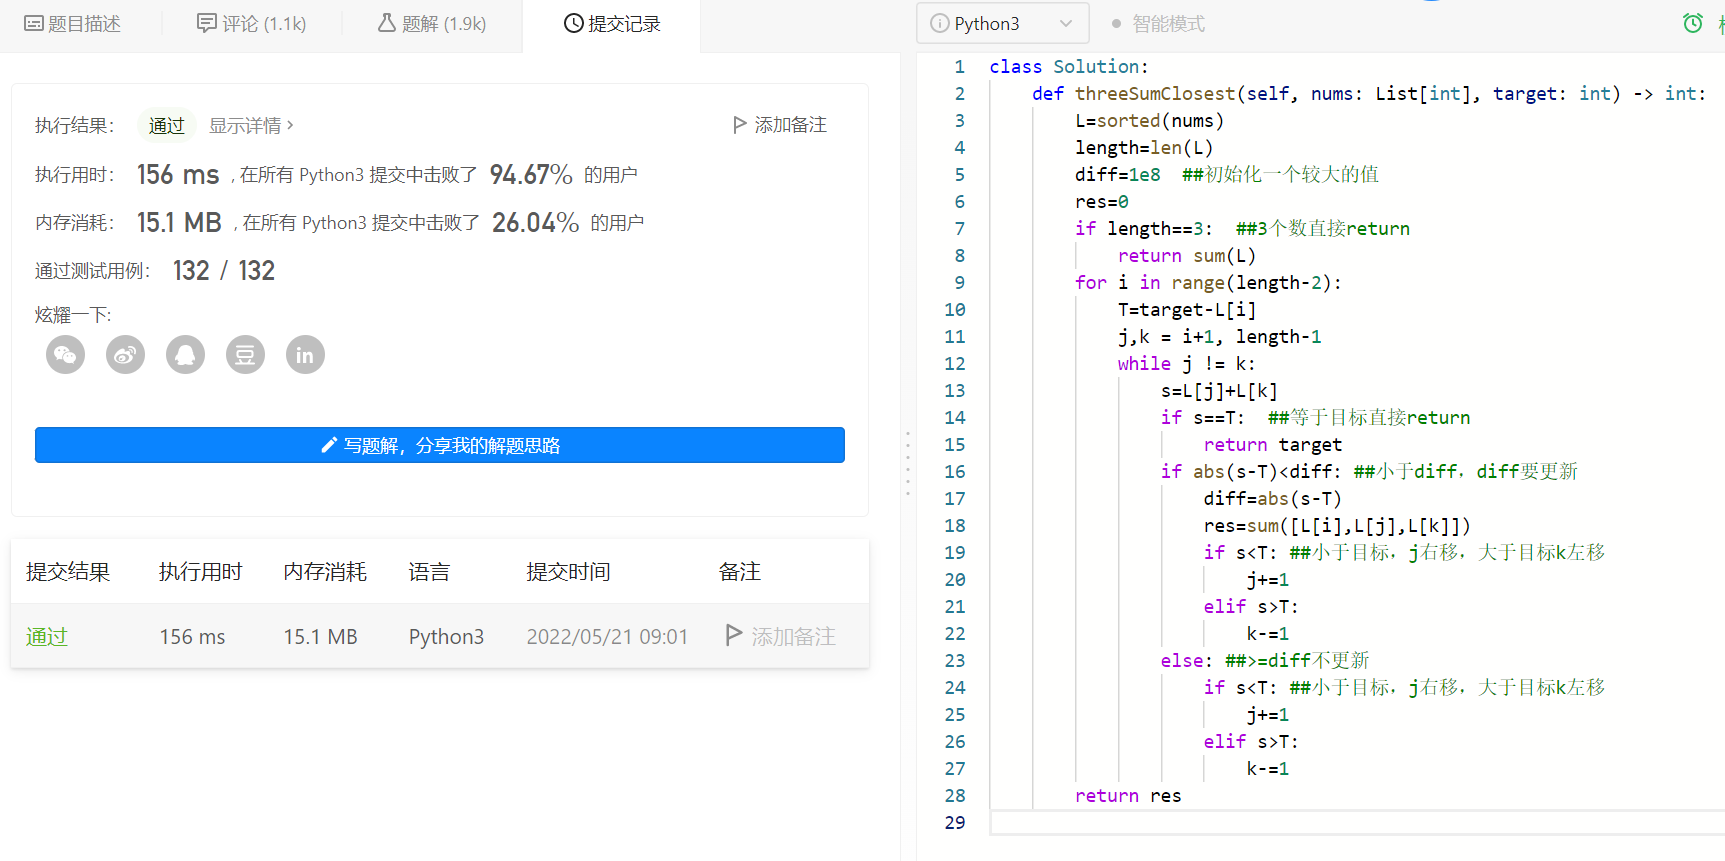1725x861 pixels.
Task: Open the Python3 language dropdown
Action: (1001, 23)
